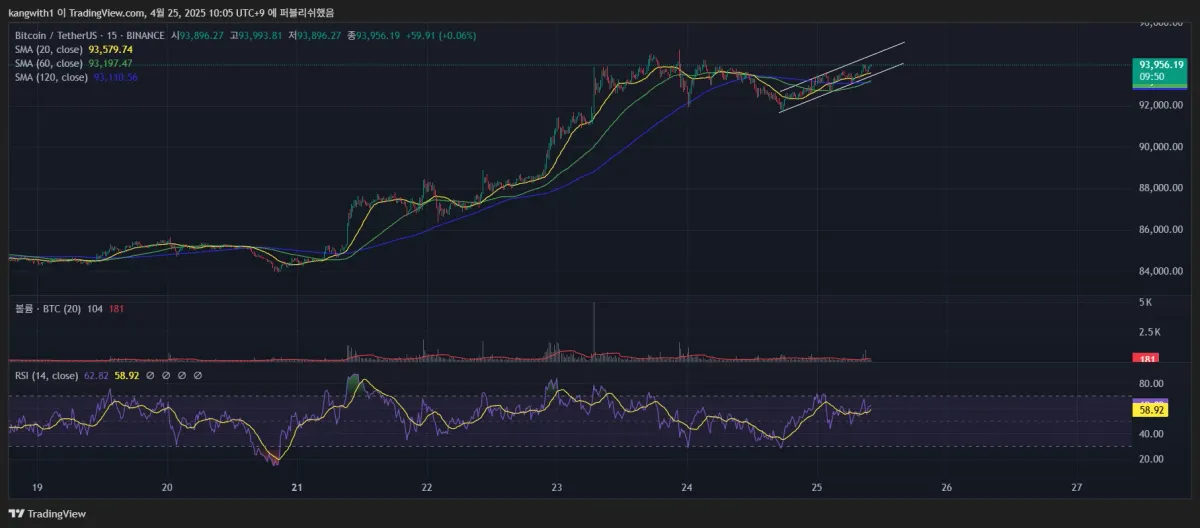Click the yellow RSI 58.92 axis label

pyautogui.click(x=1149, y=410)
